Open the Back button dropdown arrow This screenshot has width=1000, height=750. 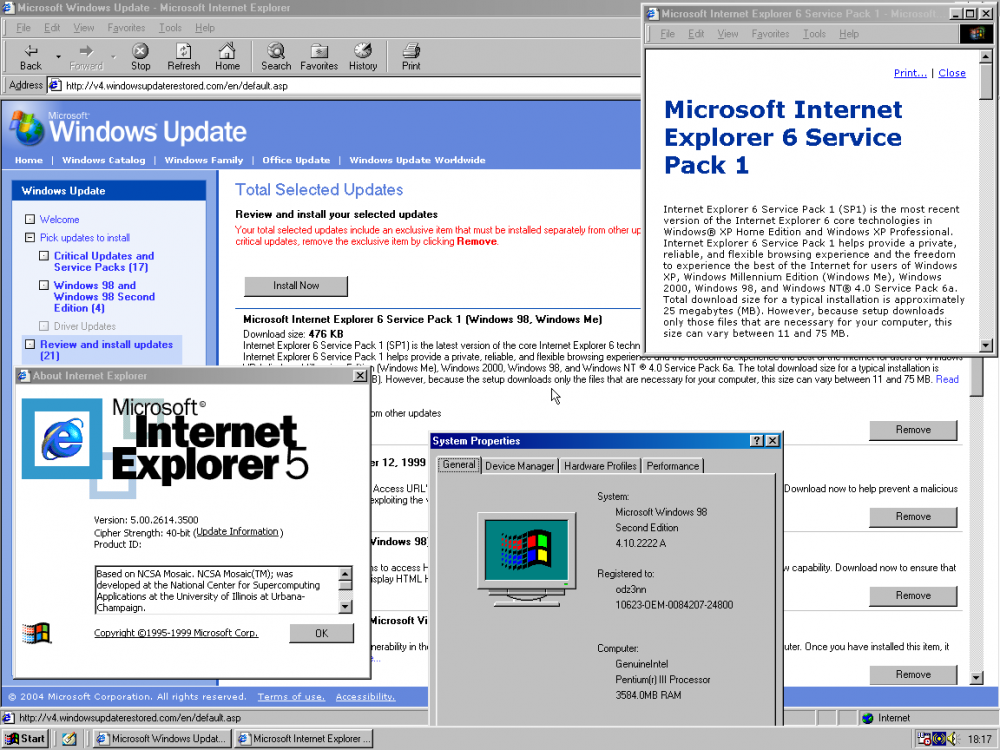click(x=58, y=57)
